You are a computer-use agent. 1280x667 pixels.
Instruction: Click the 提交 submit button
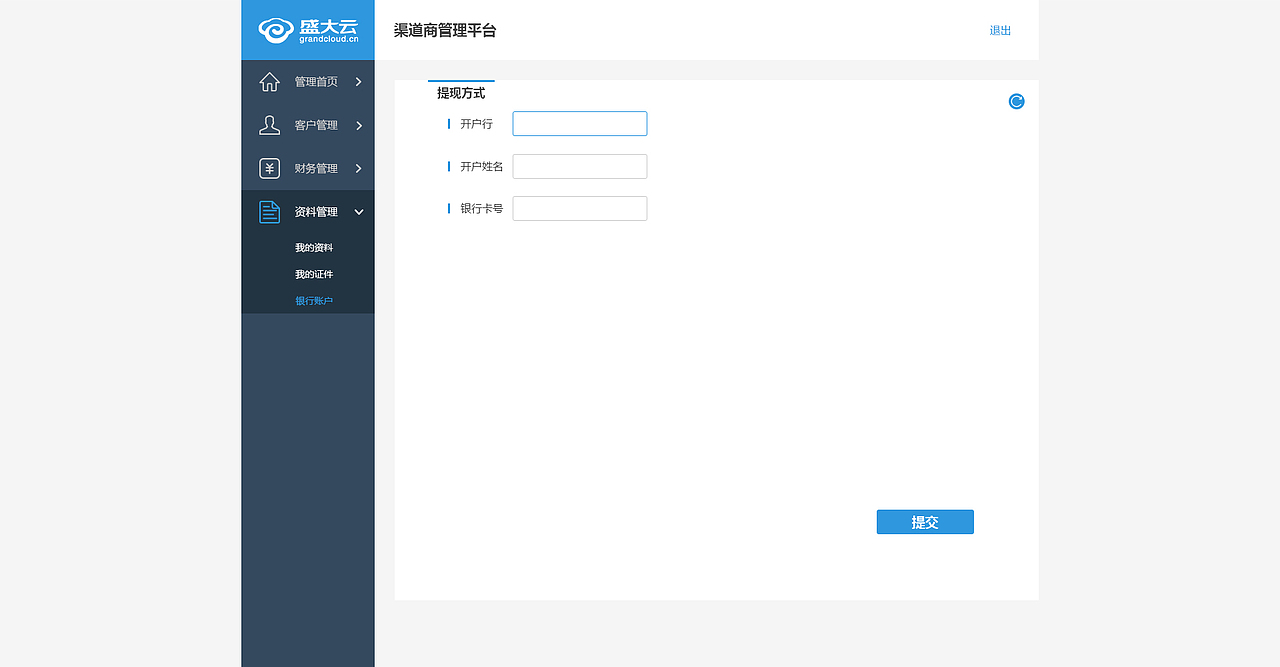pos(925,522)
